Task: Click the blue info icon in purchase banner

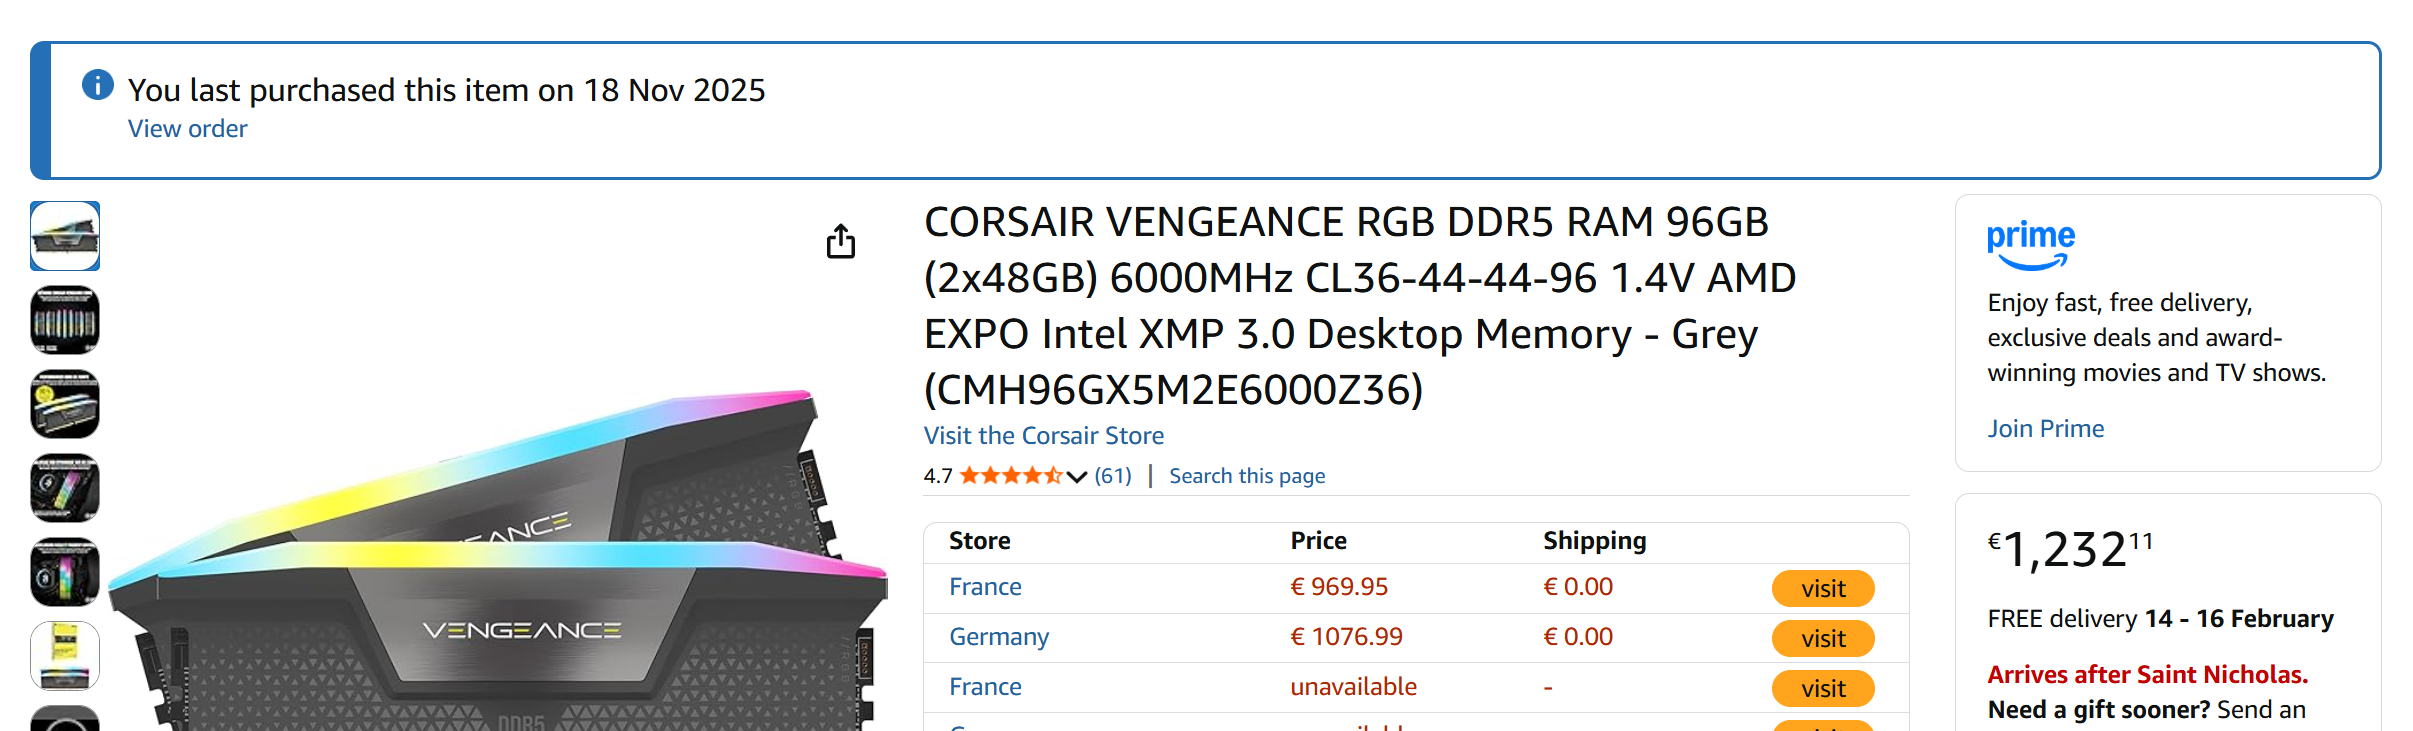Action: point(97,85)
